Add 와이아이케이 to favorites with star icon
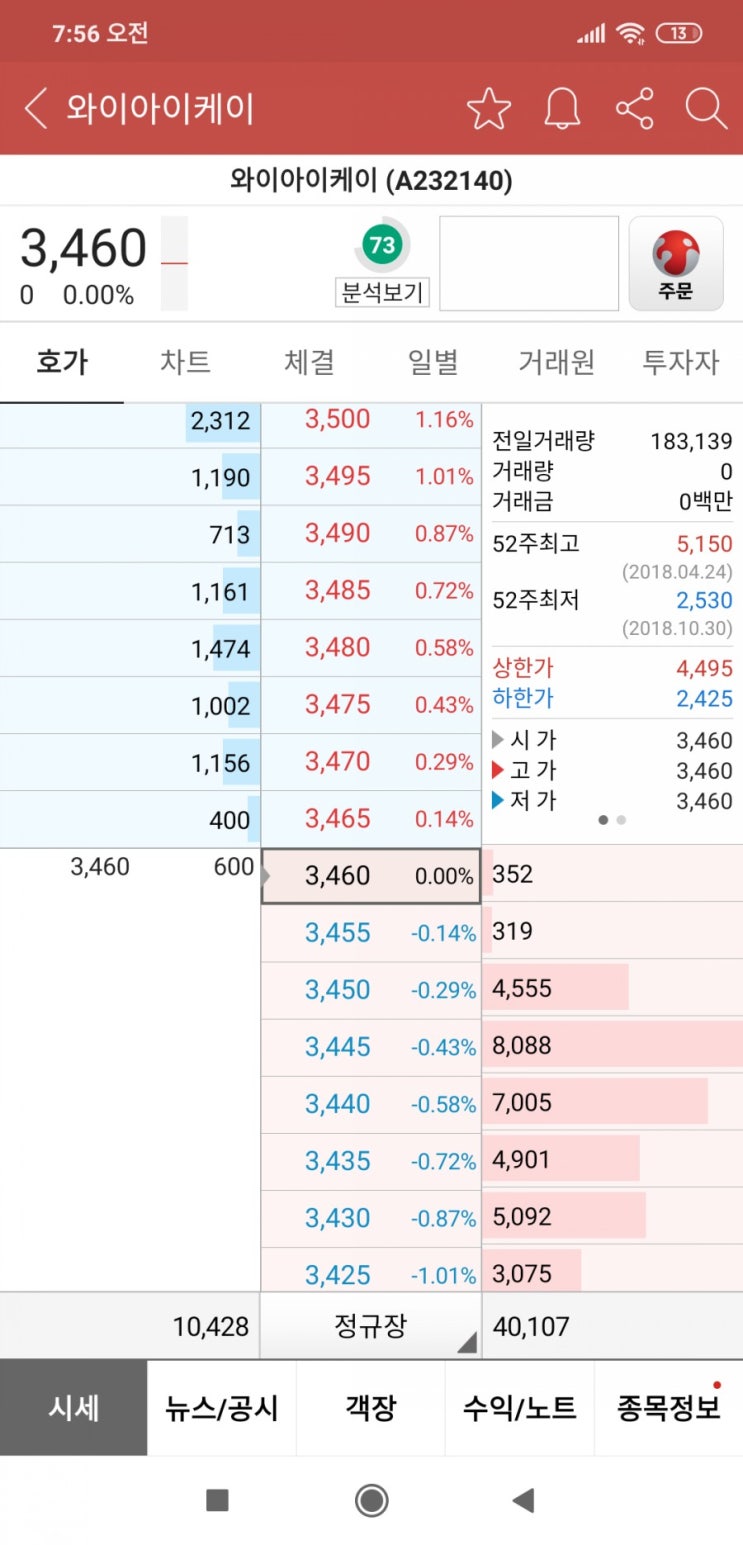 coord(489,107)
